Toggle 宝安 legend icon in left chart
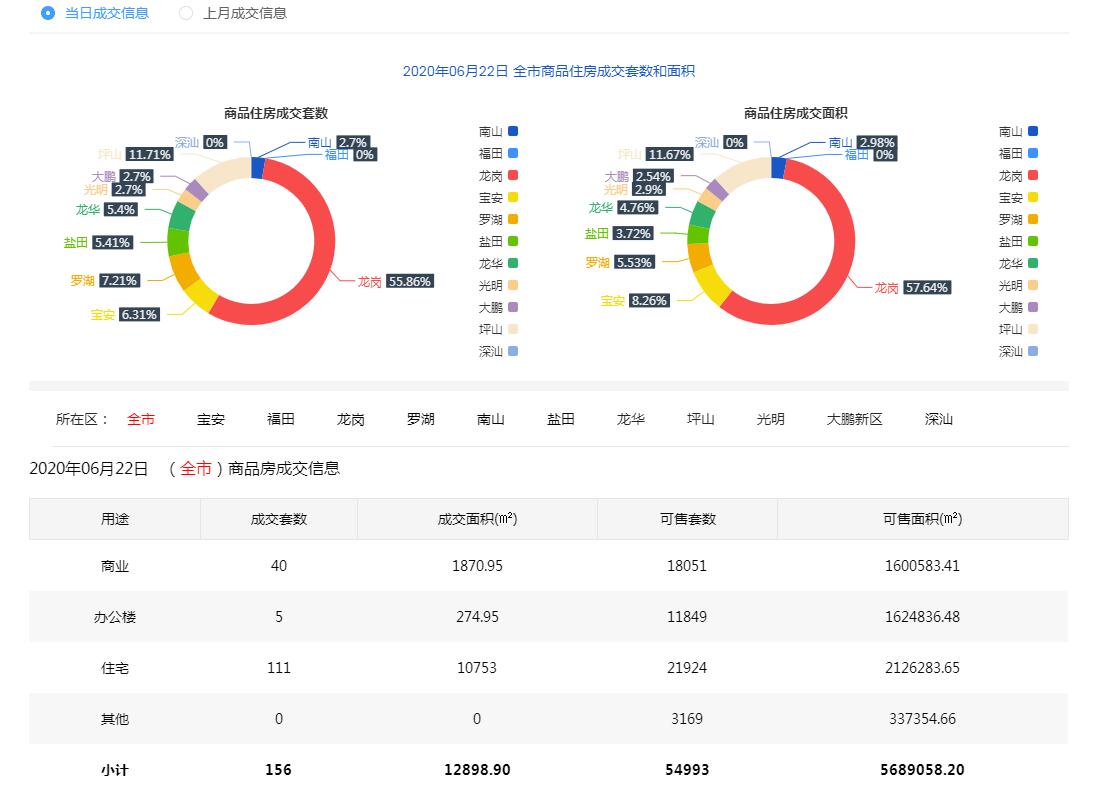The height and width of the screenshot is (792, 1095). 513,197
